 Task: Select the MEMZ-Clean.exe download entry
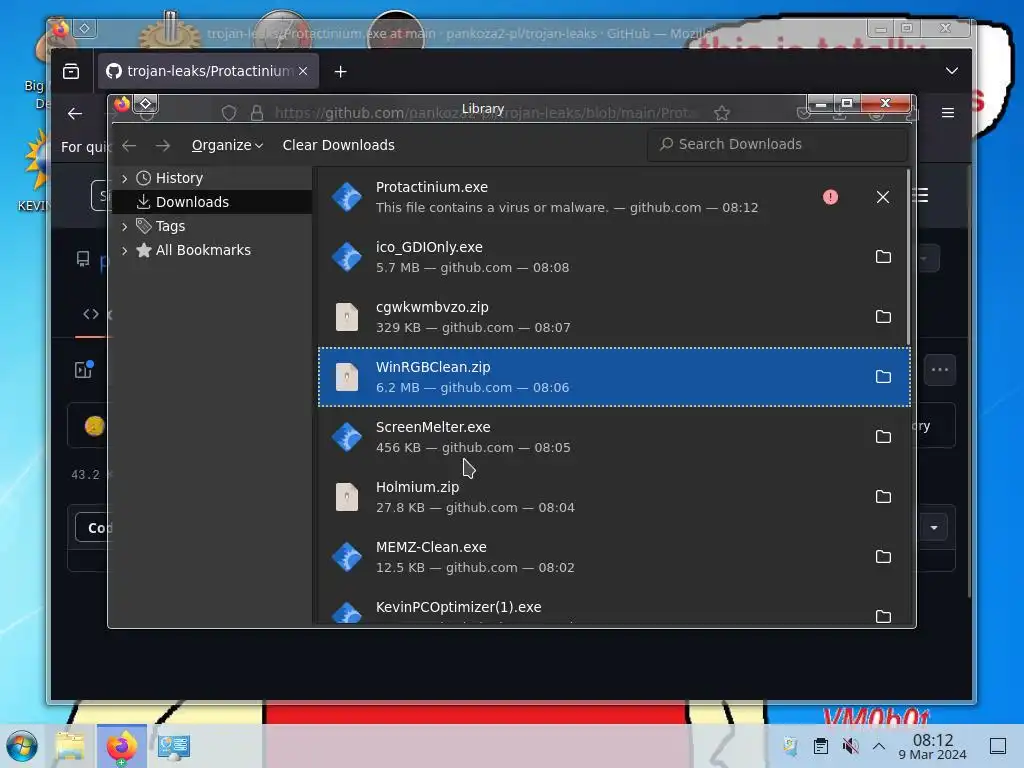[x=613, y=557]
